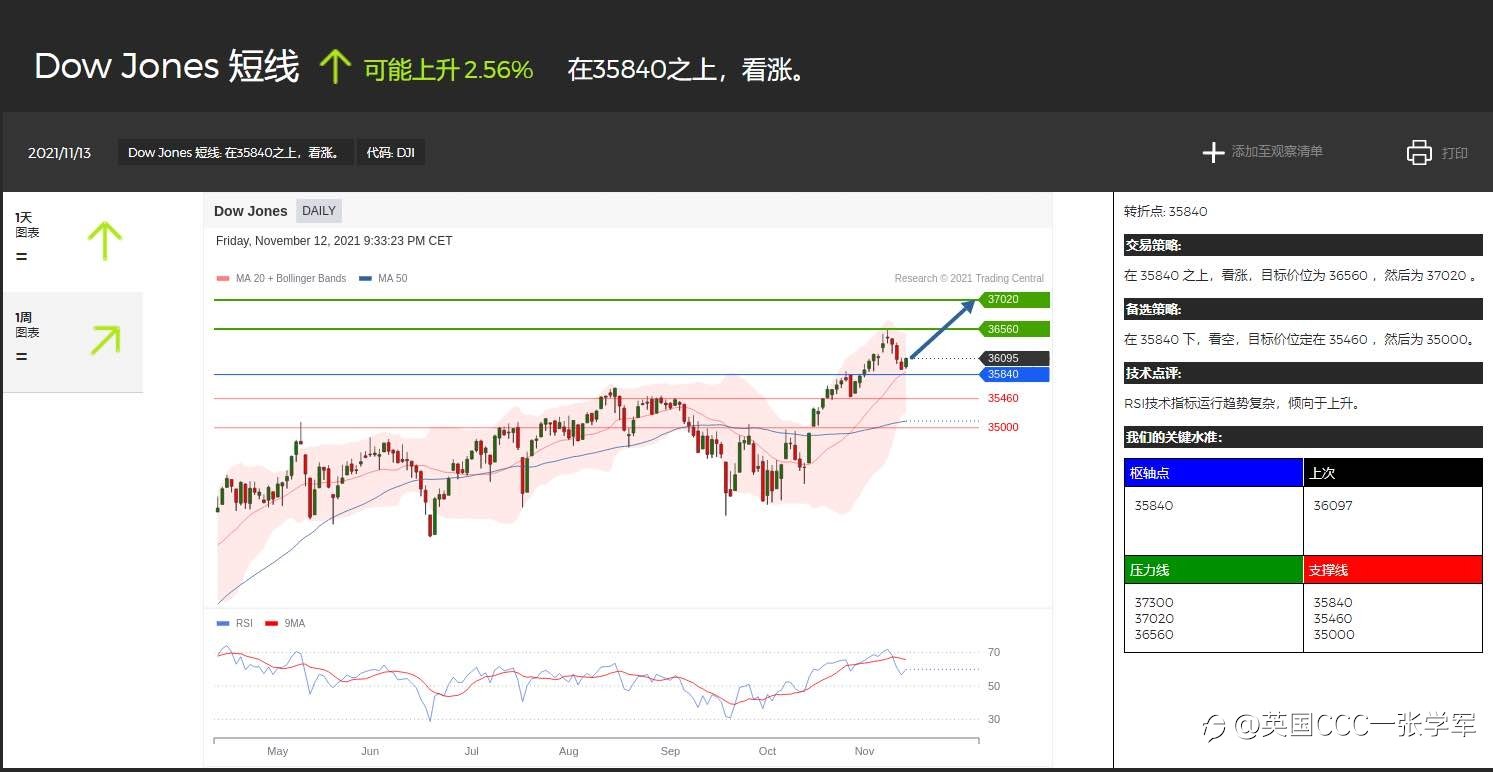Click the 9MA legend entry

pos(285,623)
